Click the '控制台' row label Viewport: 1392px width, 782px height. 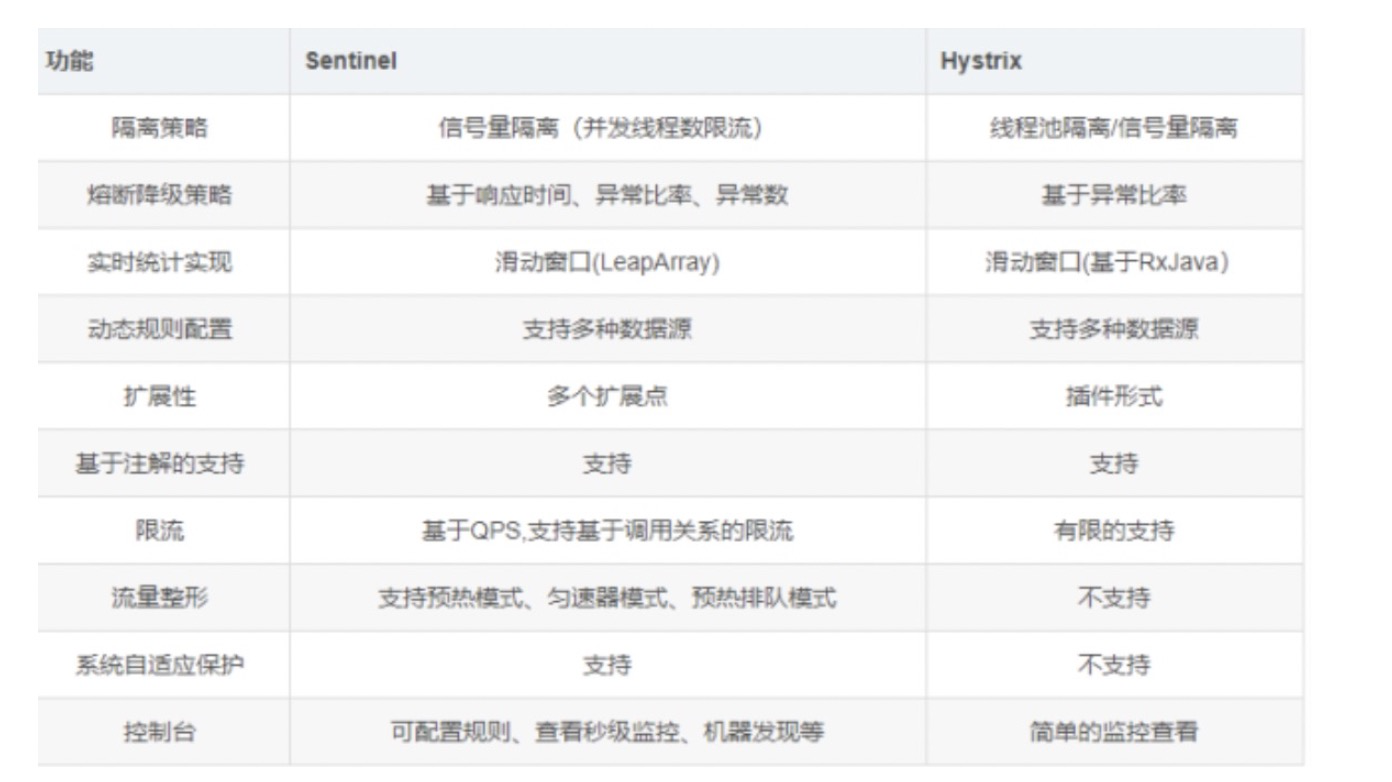[160, 731]
